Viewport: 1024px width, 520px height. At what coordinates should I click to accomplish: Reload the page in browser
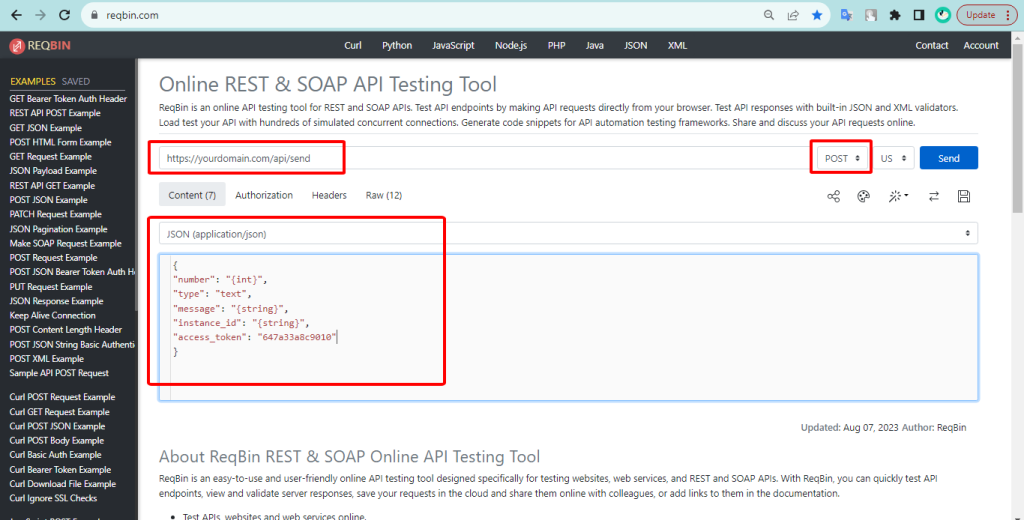click(x=64, y=15)
